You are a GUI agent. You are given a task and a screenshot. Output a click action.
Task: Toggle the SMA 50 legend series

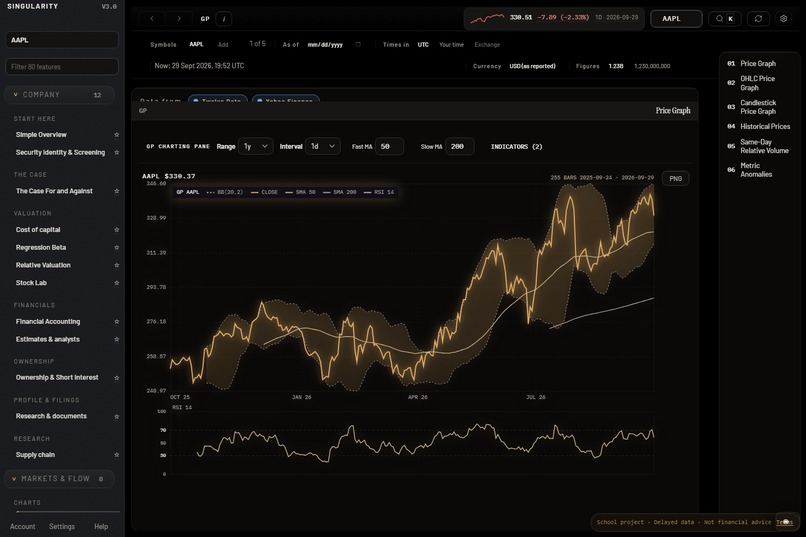point(301,192)
